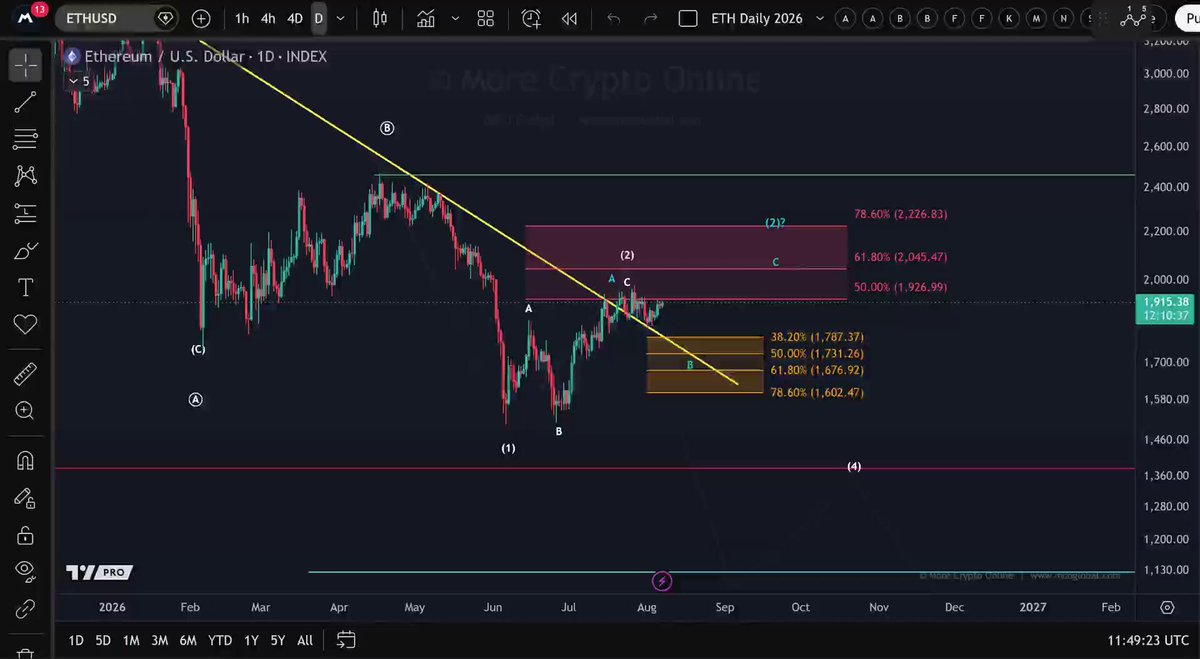Open chart settings gear on time axis
The height and width of the screenshot is (659, 1200).
(1167, 607)
